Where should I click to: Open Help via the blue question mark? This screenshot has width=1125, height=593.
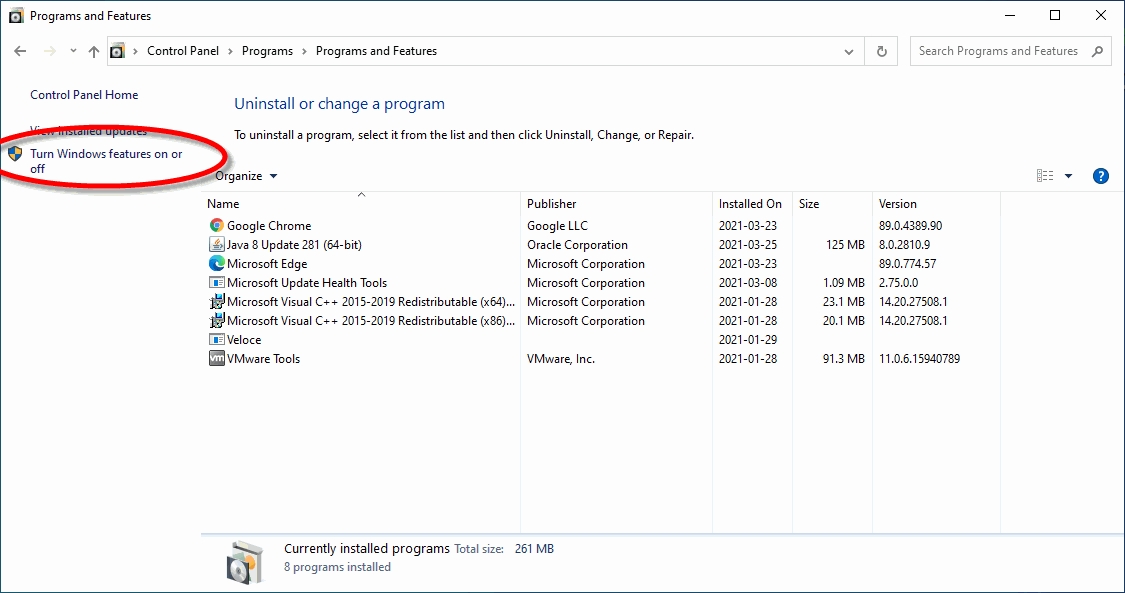pos(1101,176)
